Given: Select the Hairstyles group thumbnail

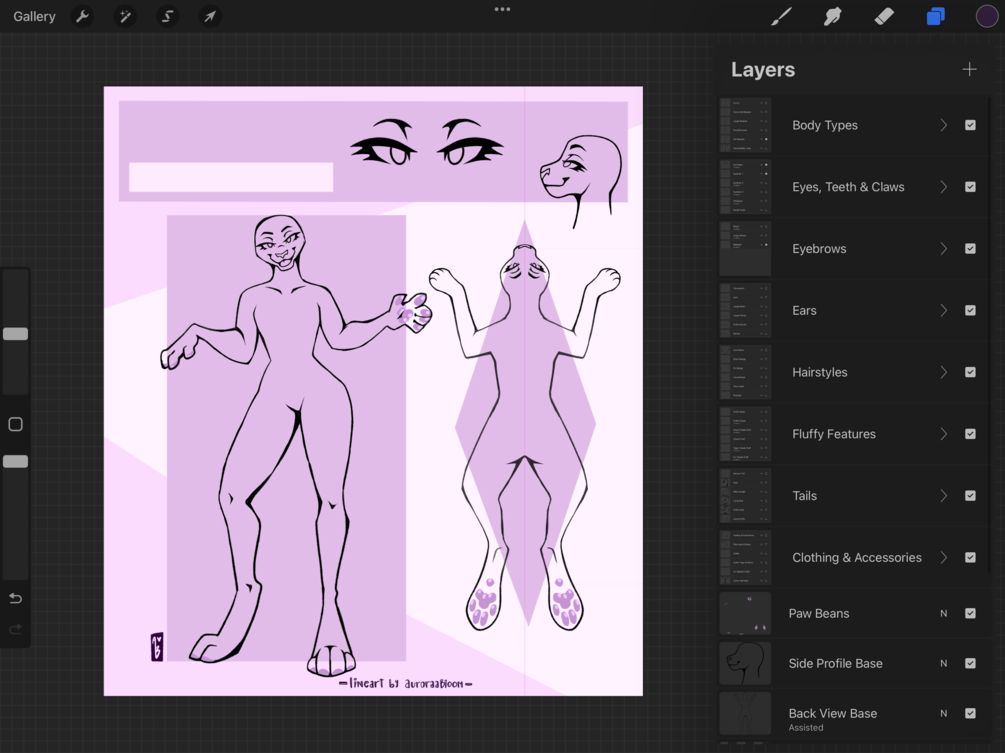Looking at the screenshot, I should pos(745,372).
